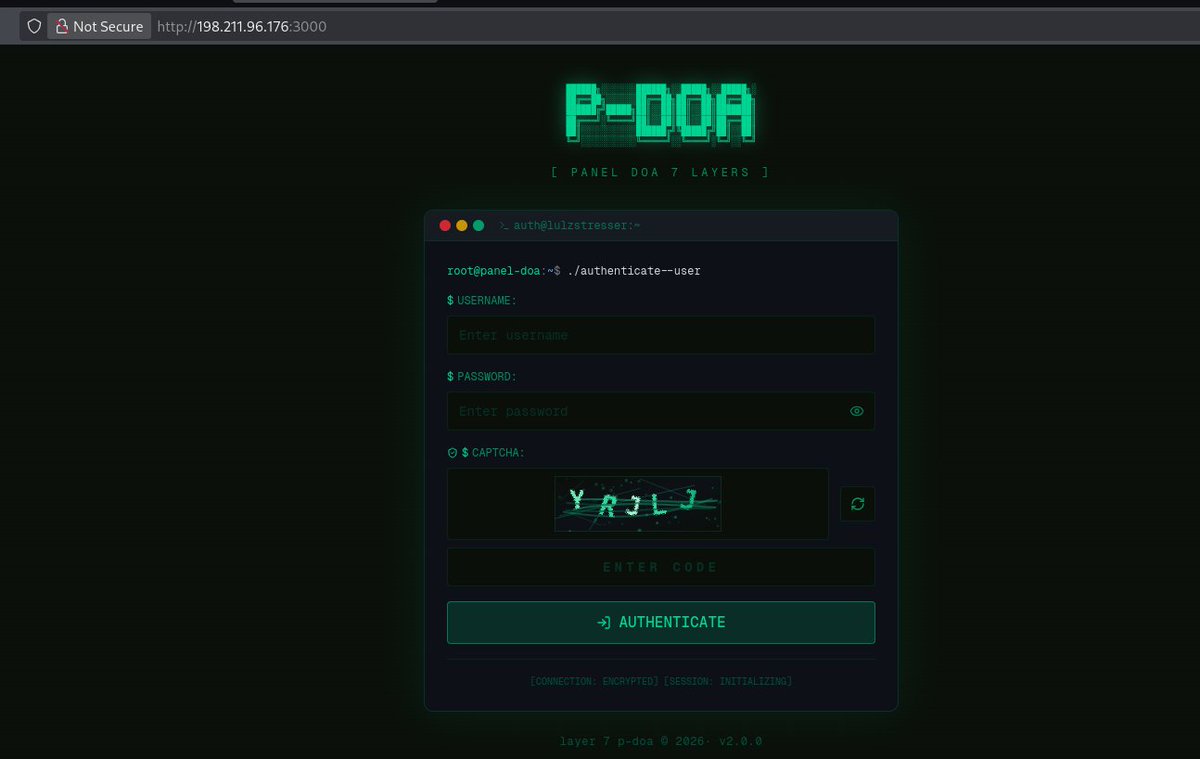Click the yellow terminal window dot
Screen dimensions: 1200x759
[461, 226]
